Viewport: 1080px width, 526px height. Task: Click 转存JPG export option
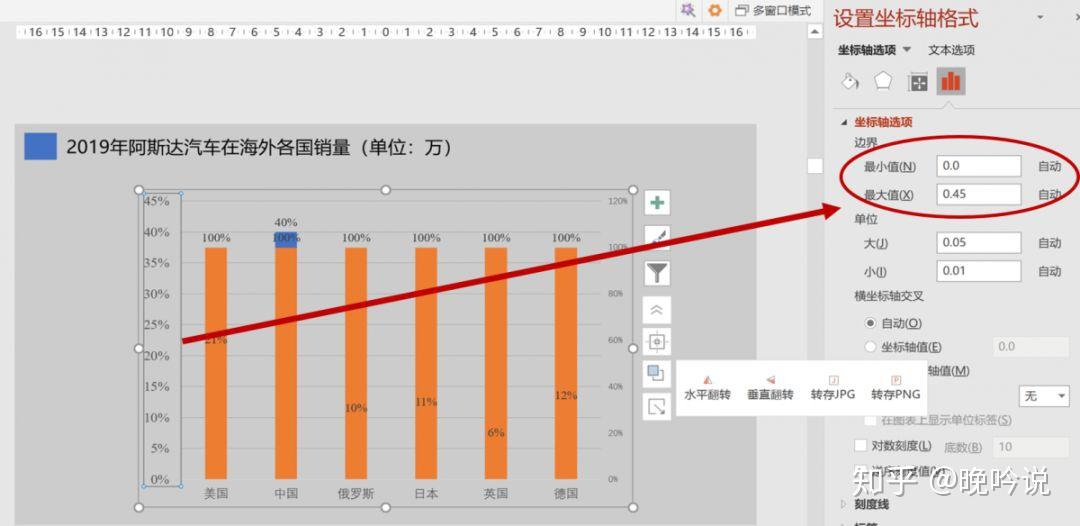(833, 388)
